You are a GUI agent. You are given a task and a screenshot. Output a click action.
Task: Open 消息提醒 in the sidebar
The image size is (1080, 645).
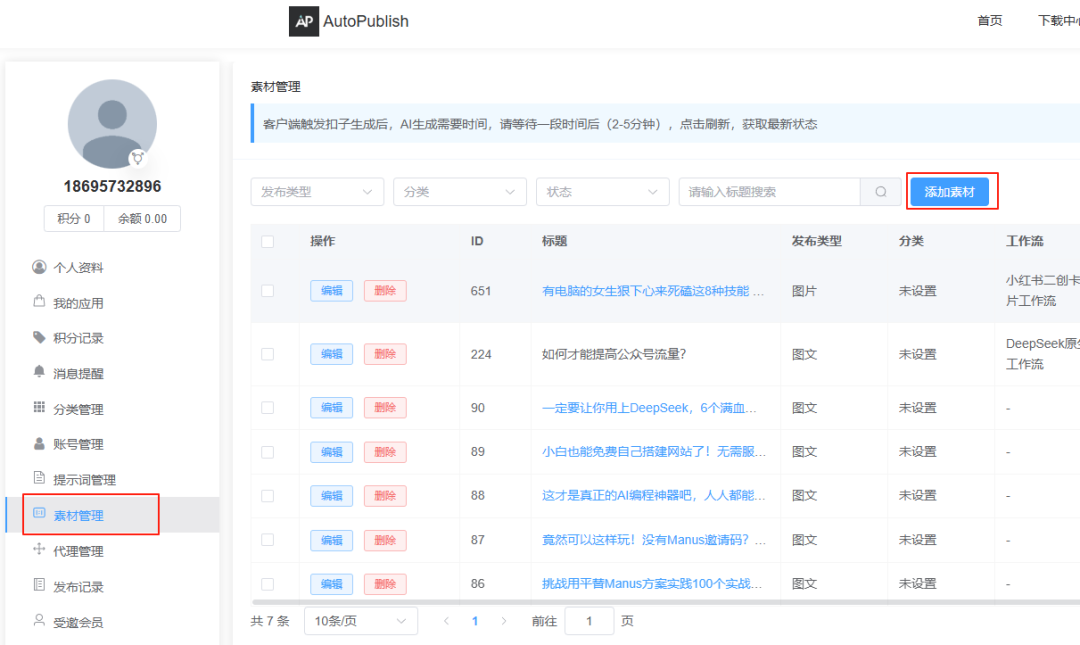79,373
